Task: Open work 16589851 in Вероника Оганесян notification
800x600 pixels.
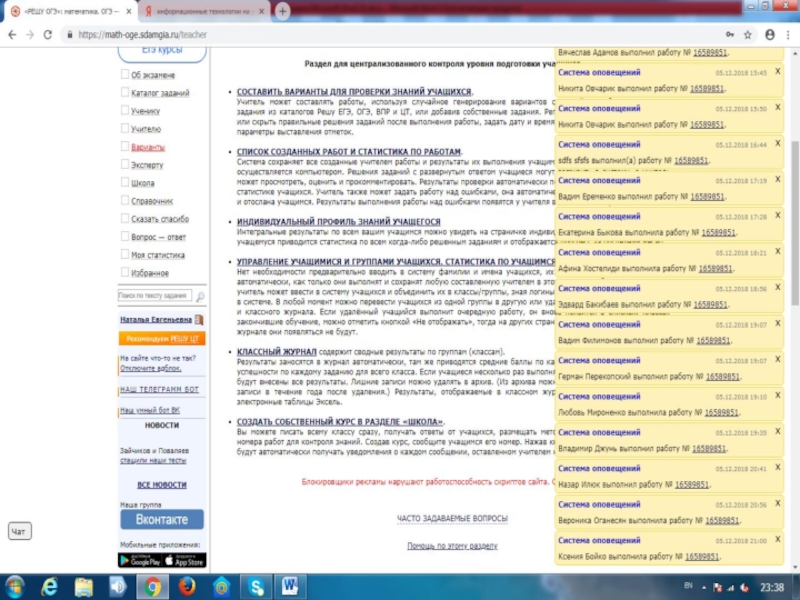Action: (722, 520)
